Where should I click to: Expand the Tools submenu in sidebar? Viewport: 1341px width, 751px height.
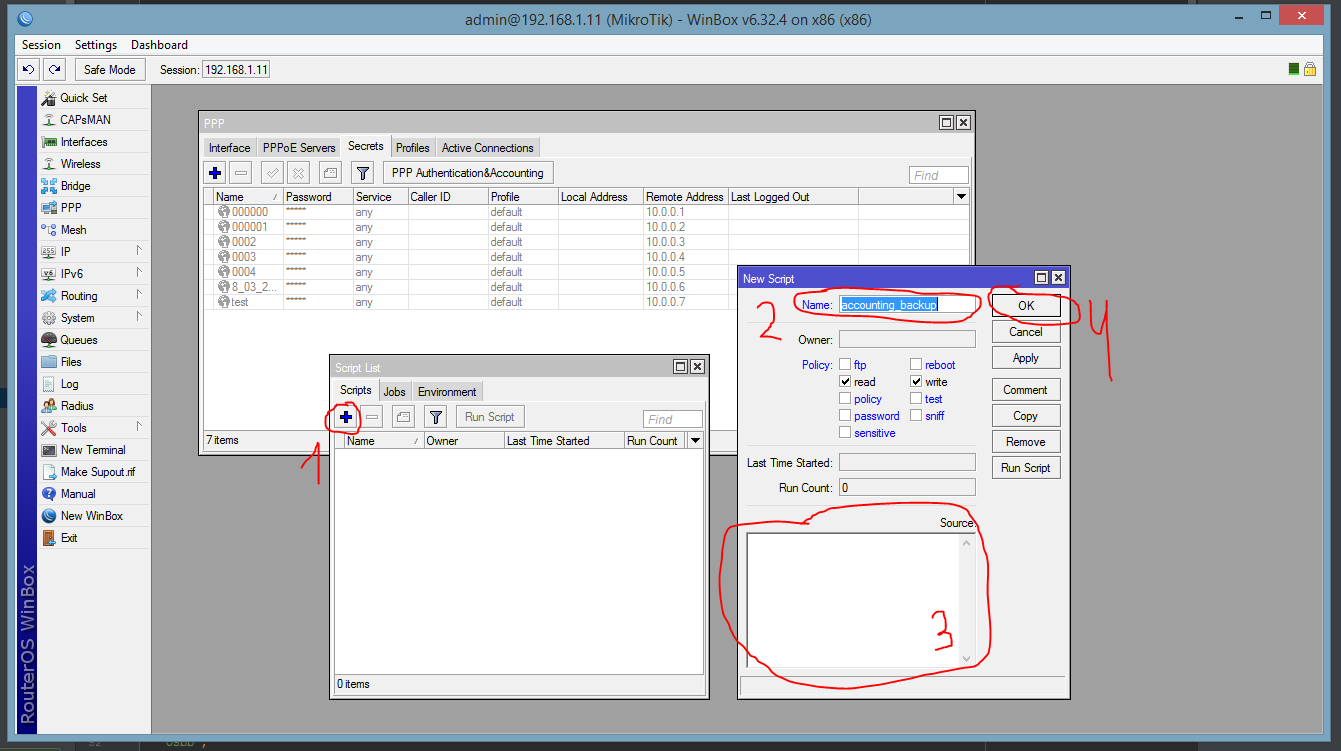[x=139, y=427]
